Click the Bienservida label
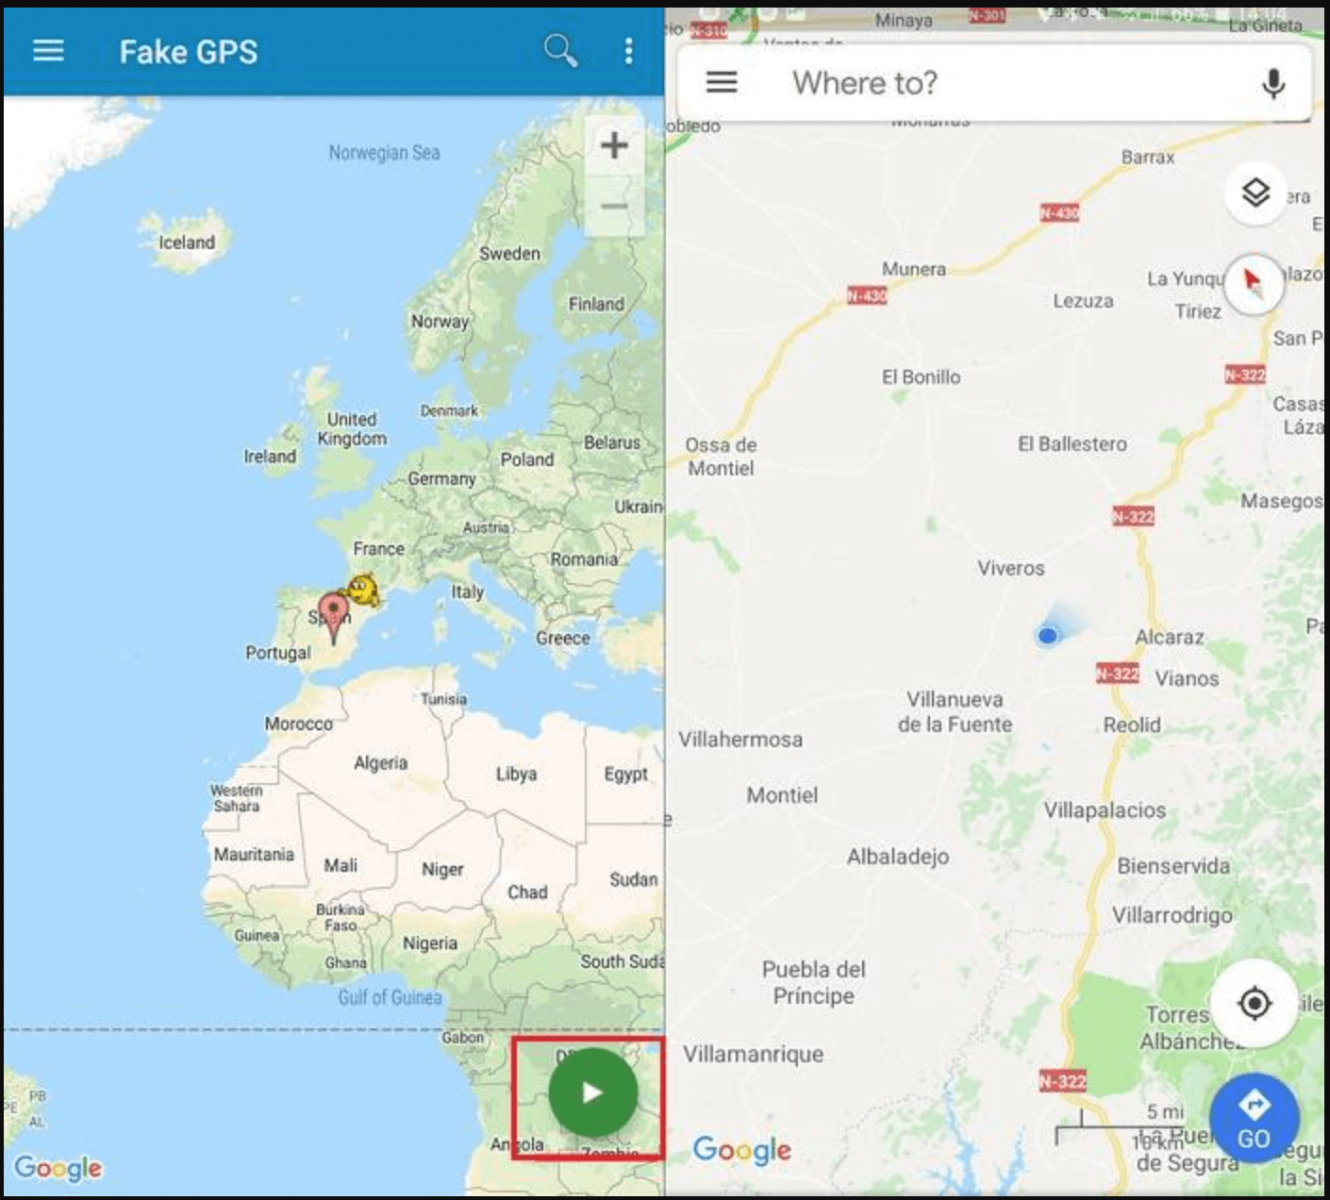This screenshot has width=1330, height=1200. coord(1174,866)
